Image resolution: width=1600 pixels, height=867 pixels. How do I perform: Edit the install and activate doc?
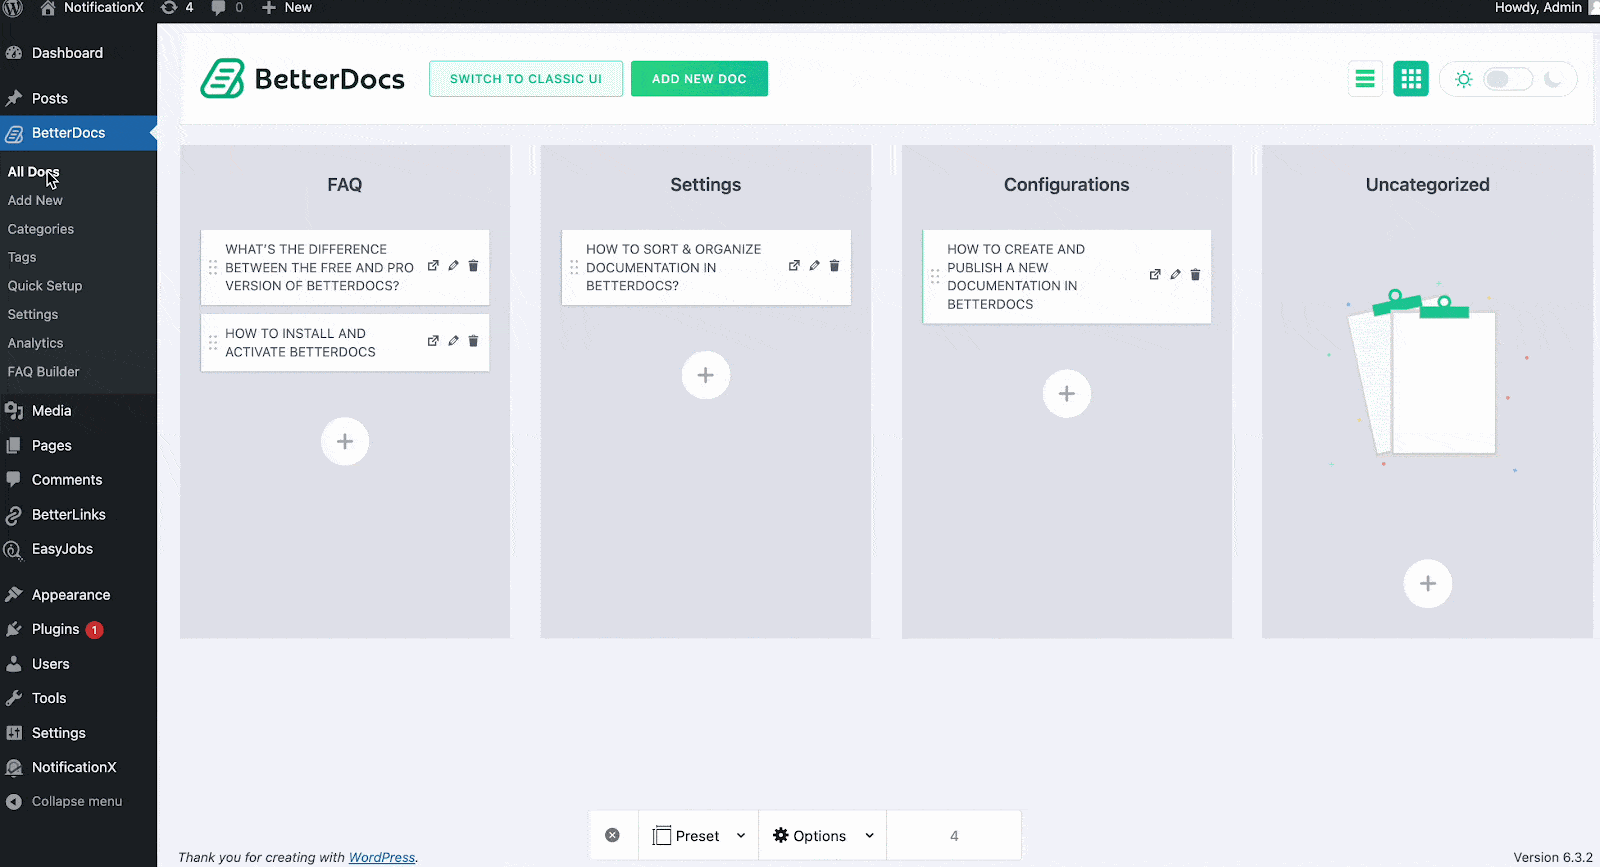tap(453, 341)
